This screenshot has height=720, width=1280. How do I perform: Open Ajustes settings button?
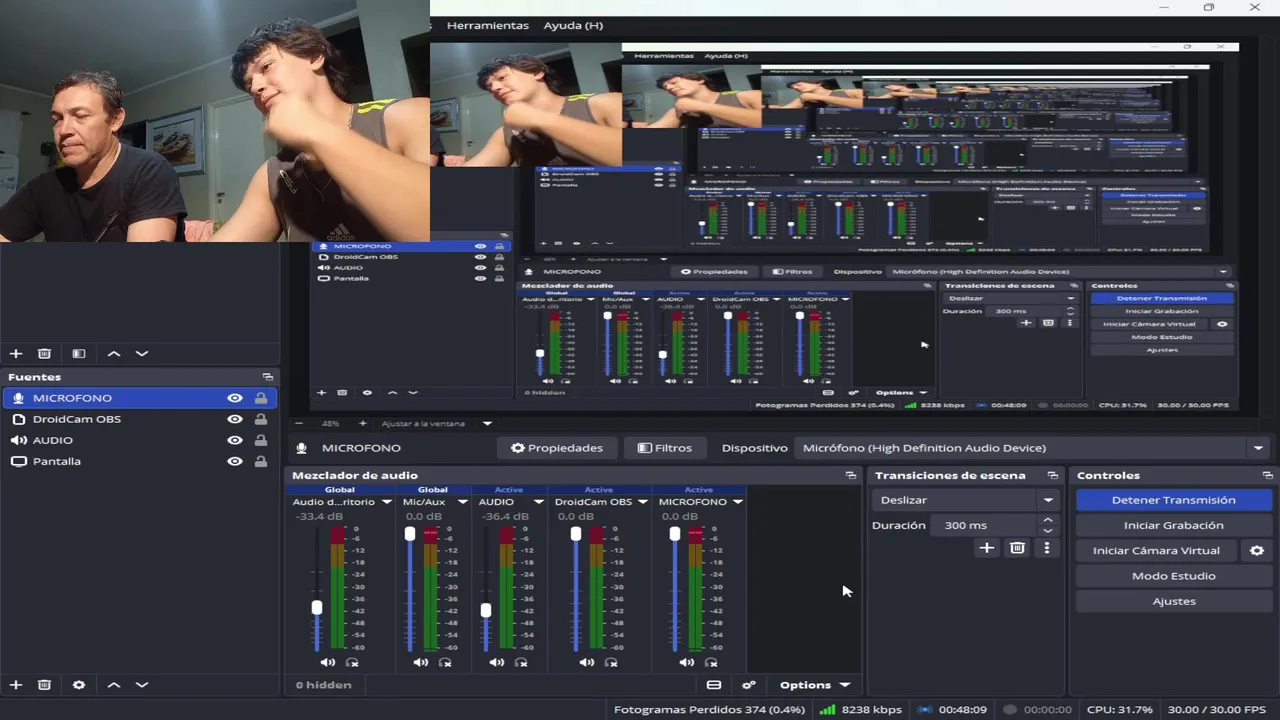coord(1174,601)
